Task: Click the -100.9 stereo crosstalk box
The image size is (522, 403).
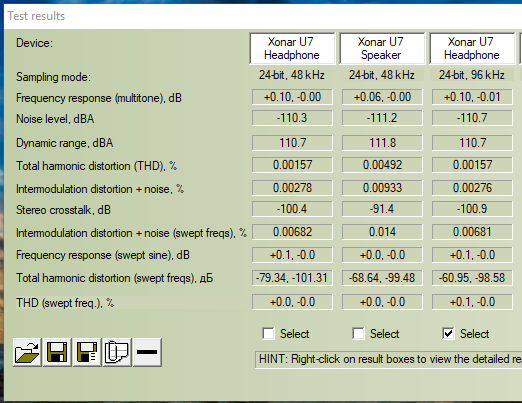Action: pyautogui.click(x=472, y=209)
